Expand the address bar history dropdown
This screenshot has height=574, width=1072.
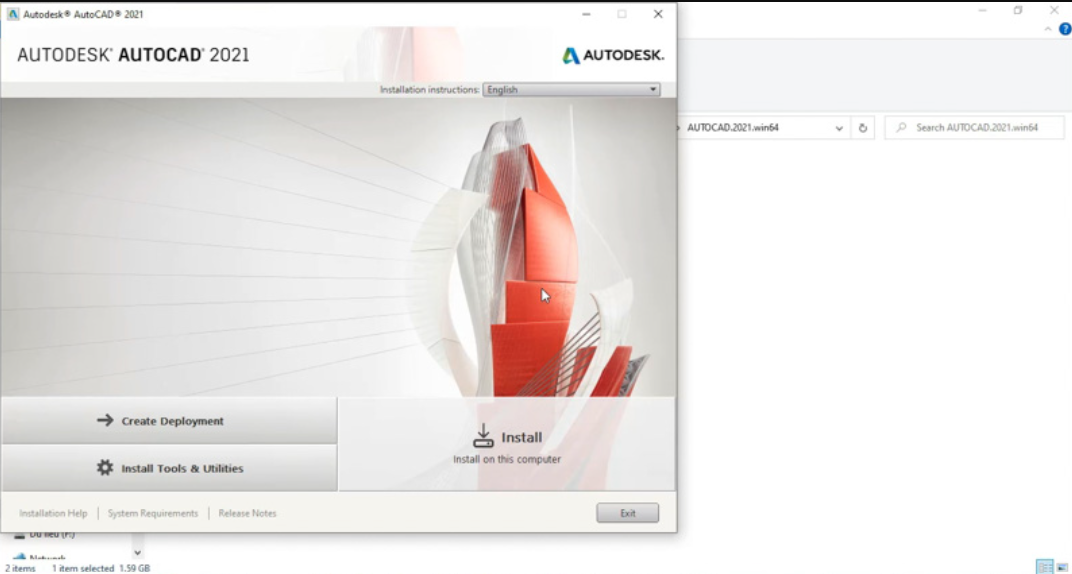839,128
